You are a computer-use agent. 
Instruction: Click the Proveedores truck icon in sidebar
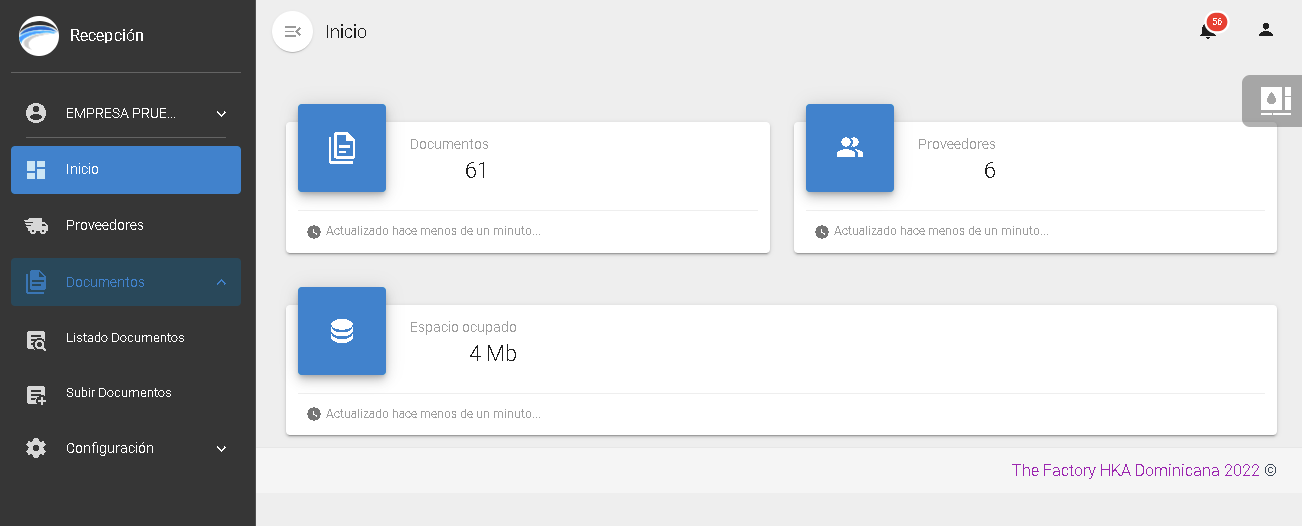(x=36, y=226)
